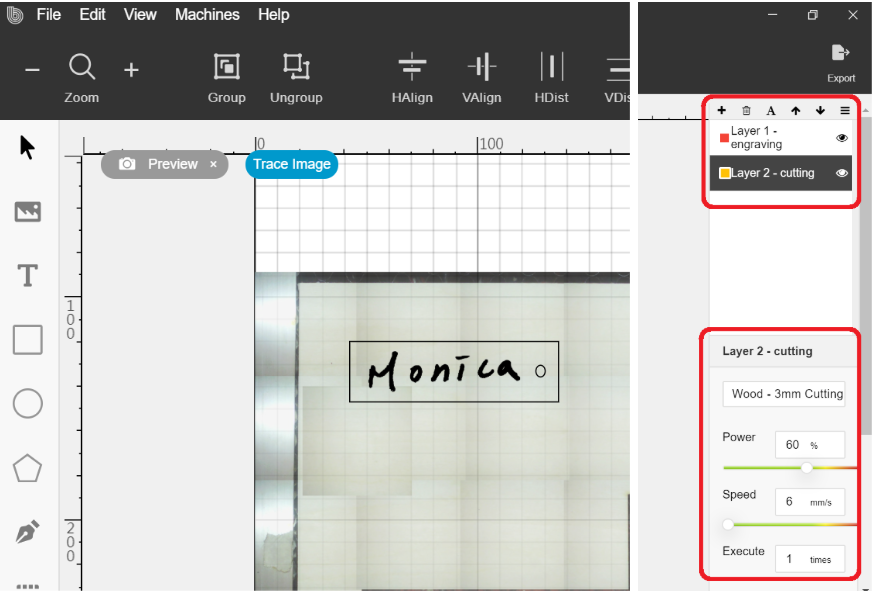Image resolution: width=877 pixels, height=597 pixels.
Task: Open the layer panel hamburger menu
Action: 845,110
